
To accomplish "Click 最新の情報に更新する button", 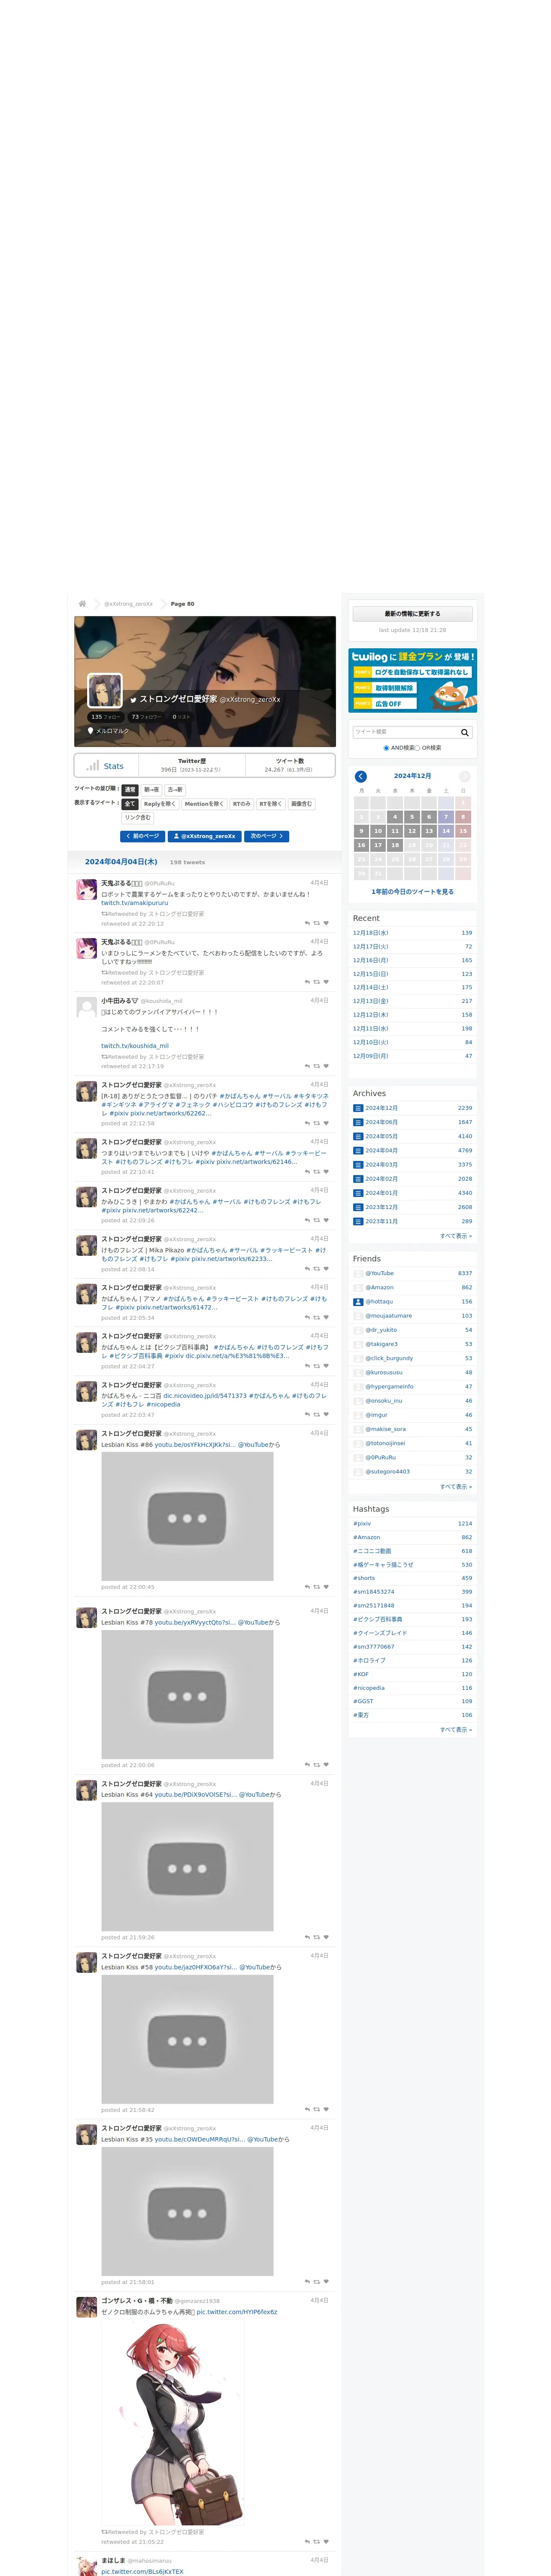I will (412, 613).
